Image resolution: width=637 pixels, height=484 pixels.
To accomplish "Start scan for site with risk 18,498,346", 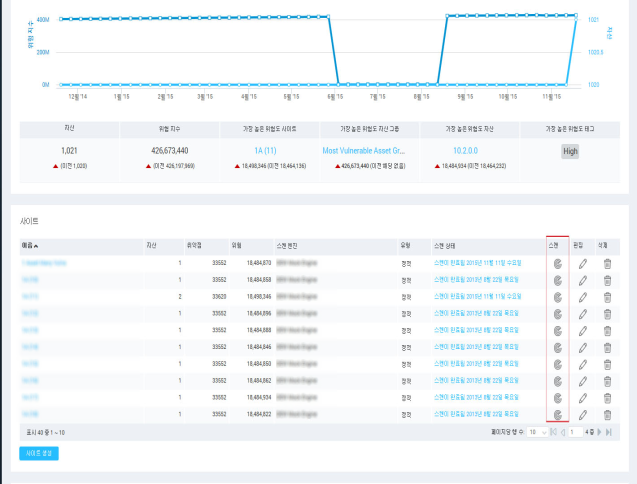I will [x=558, y=297].
